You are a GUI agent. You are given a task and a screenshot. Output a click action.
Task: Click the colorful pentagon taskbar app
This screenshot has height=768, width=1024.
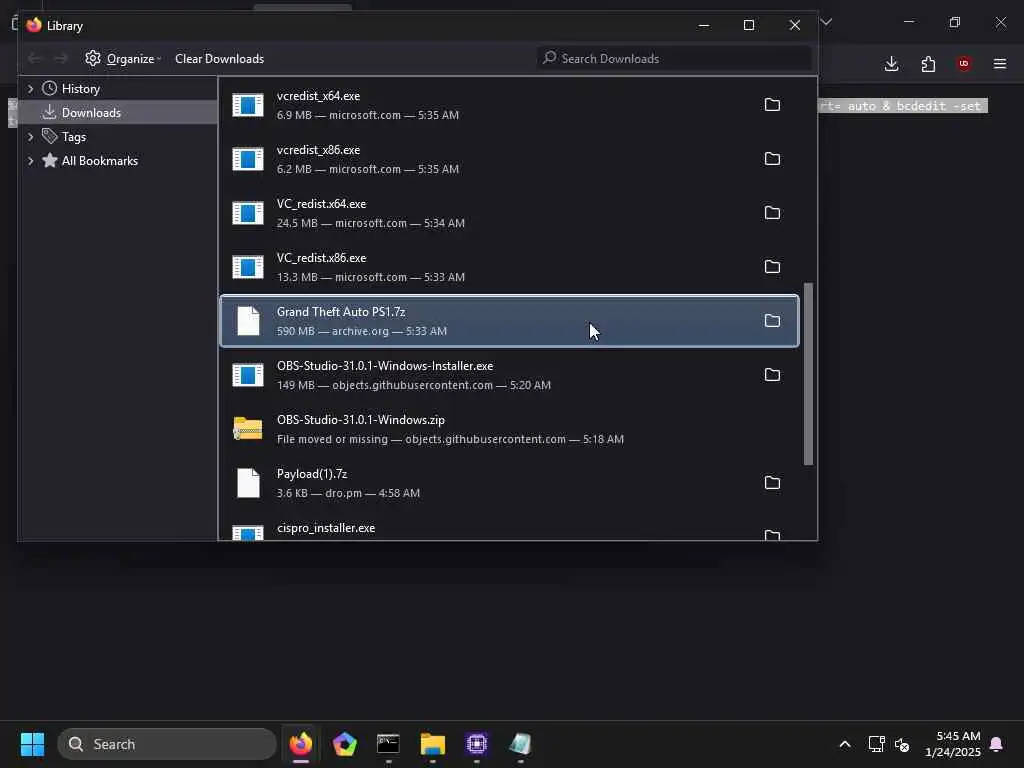(x=345, y=744)
